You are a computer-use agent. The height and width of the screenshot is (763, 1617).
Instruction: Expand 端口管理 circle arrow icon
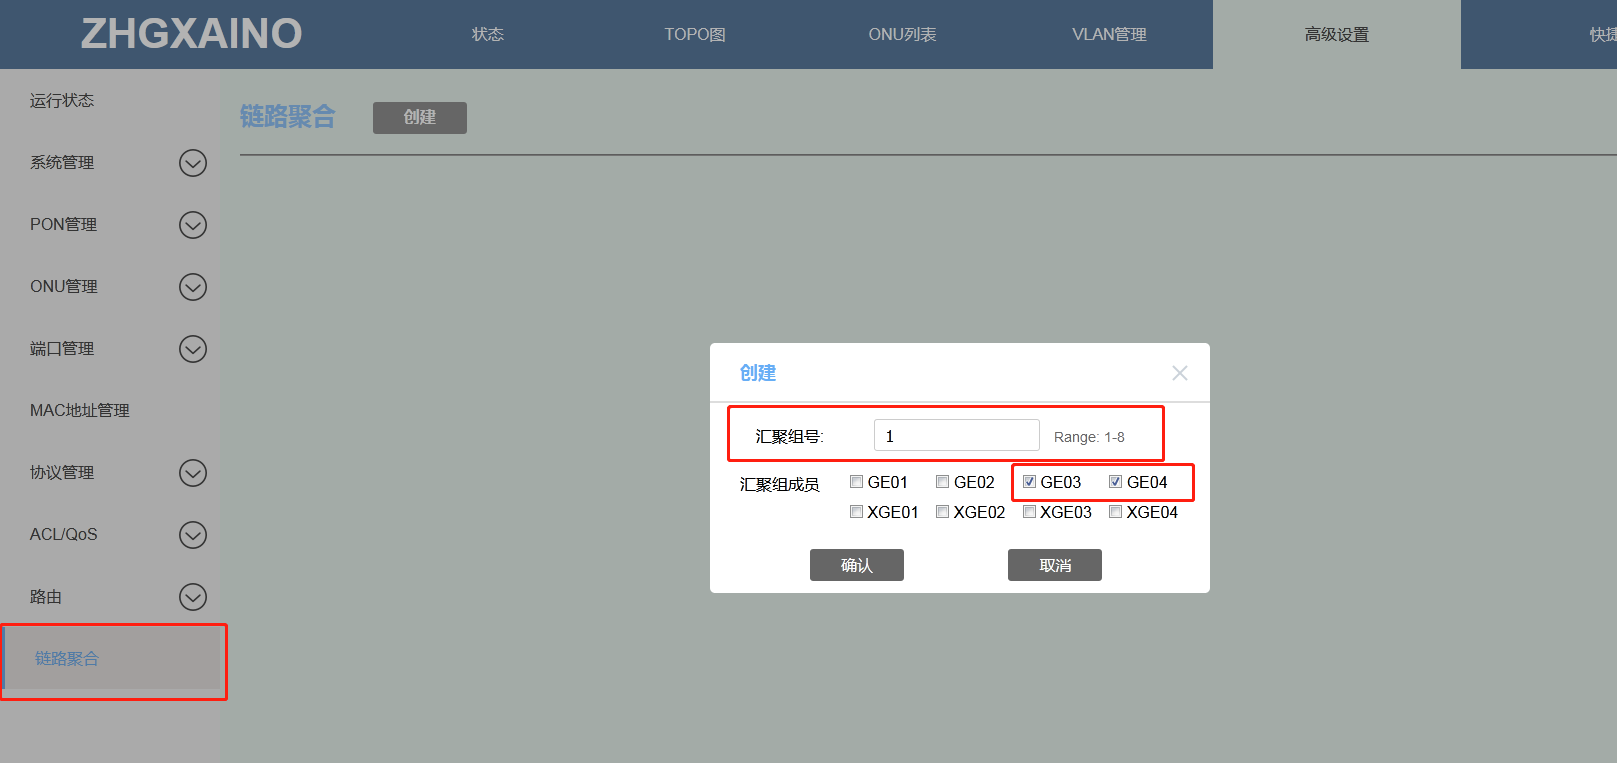(193, 349)
